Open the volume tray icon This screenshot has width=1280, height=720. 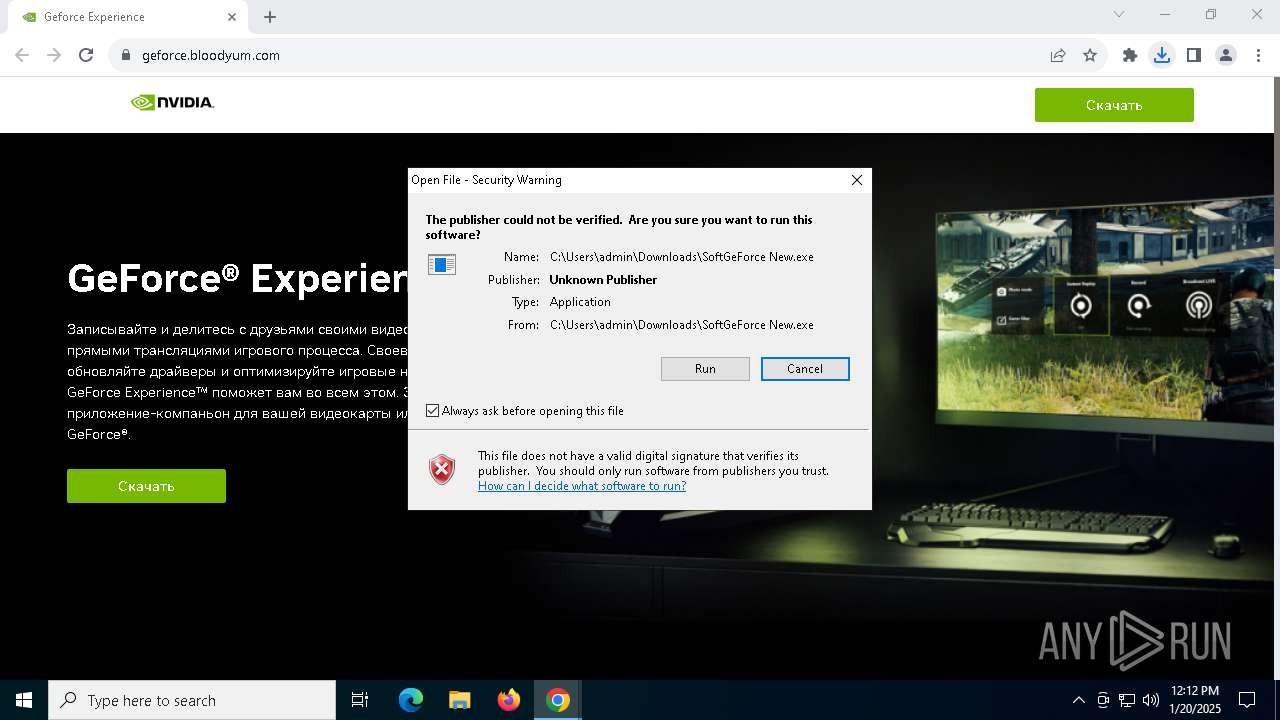click(1151, 700)
